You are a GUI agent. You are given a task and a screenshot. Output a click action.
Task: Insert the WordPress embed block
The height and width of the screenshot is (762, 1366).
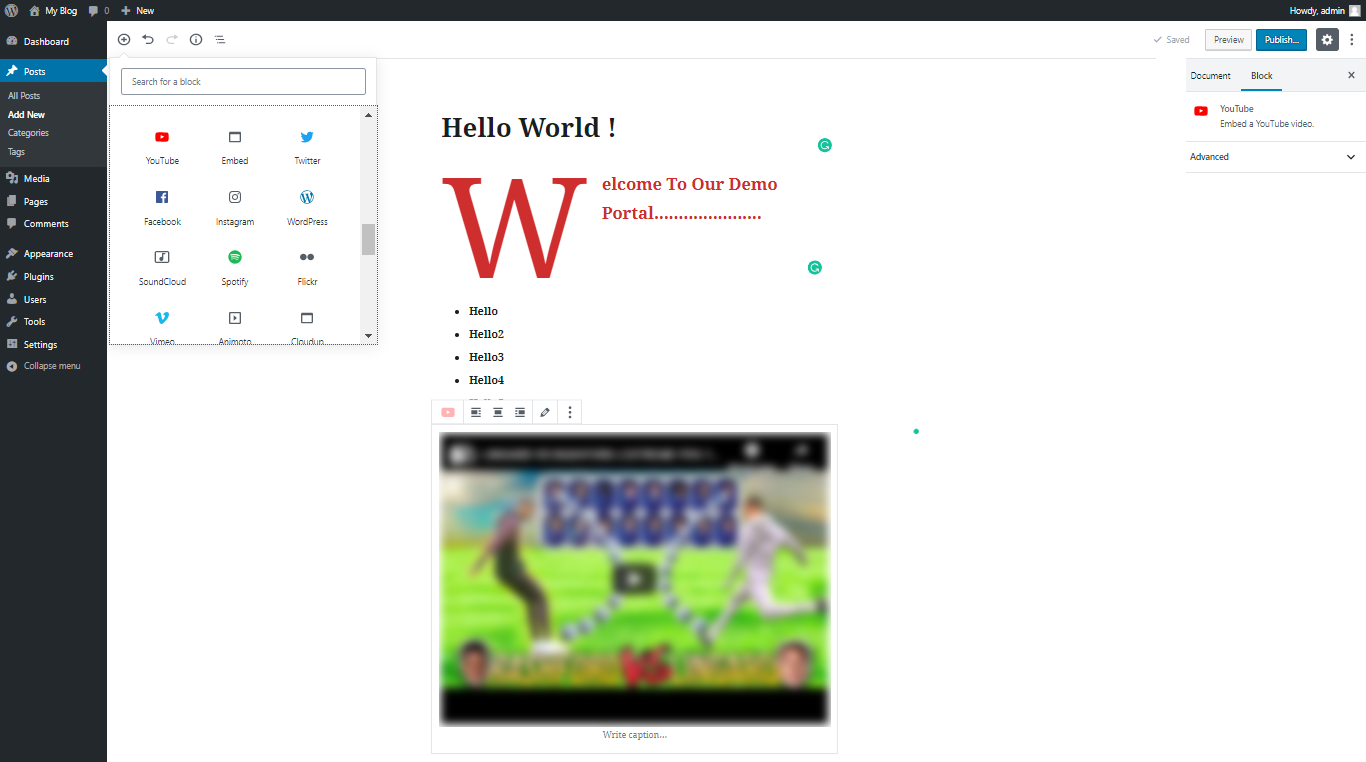tap(307, 208)
